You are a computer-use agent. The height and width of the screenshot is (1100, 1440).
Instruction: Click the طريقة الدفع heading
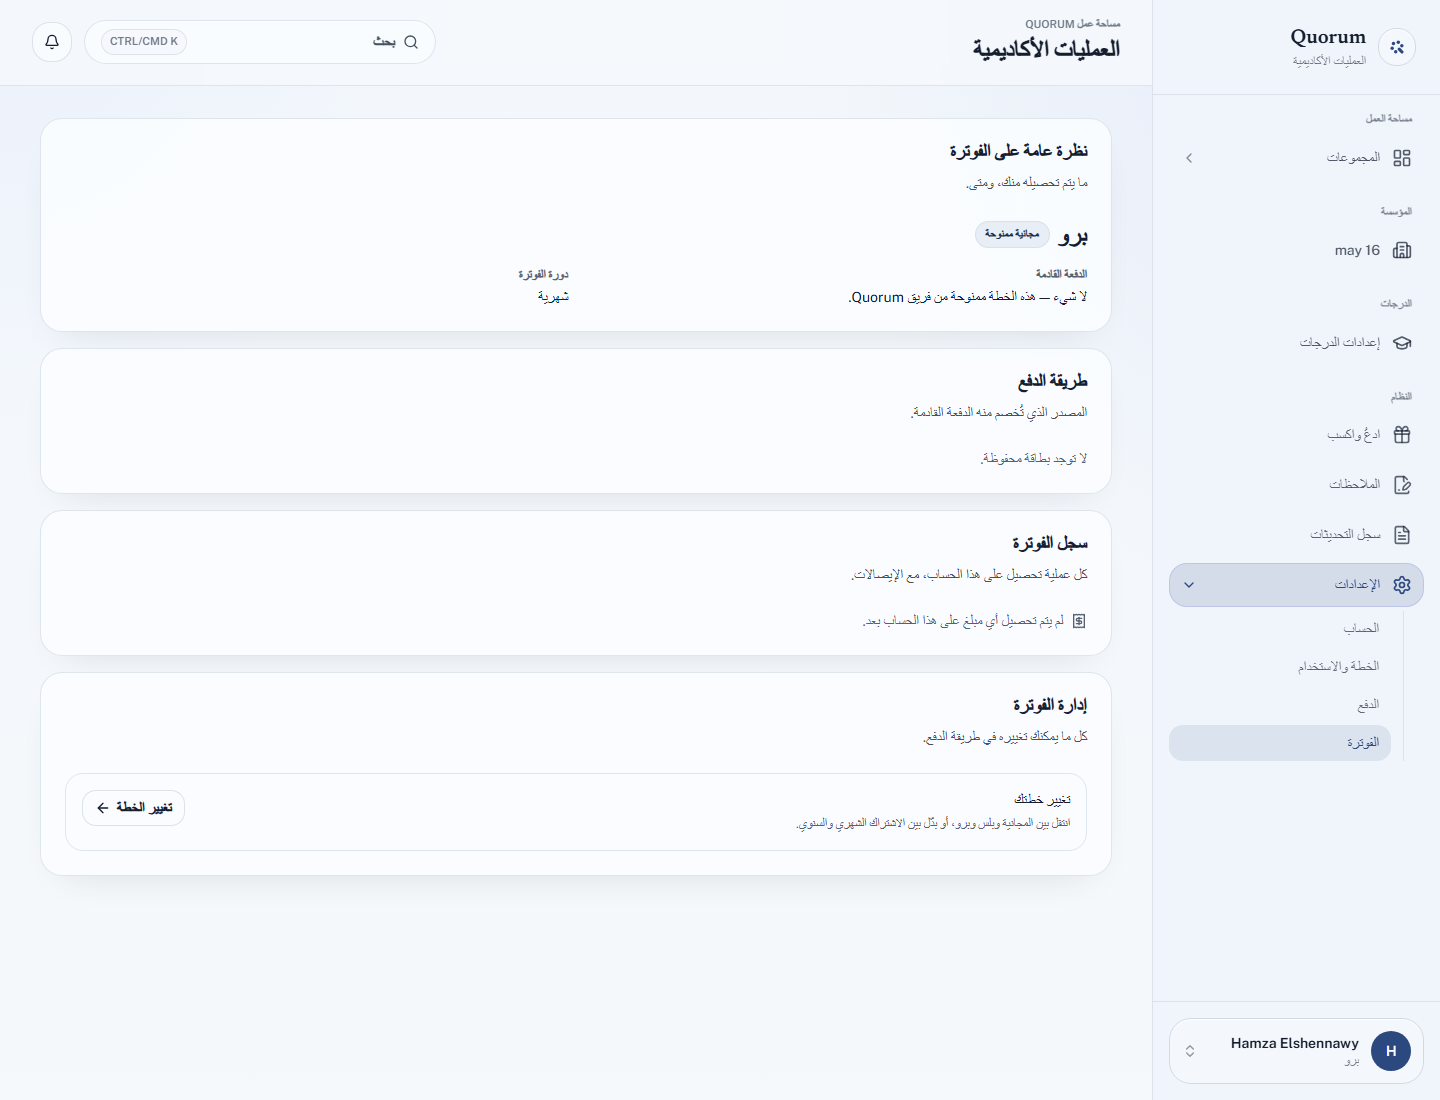click(x=1053, y=381)
